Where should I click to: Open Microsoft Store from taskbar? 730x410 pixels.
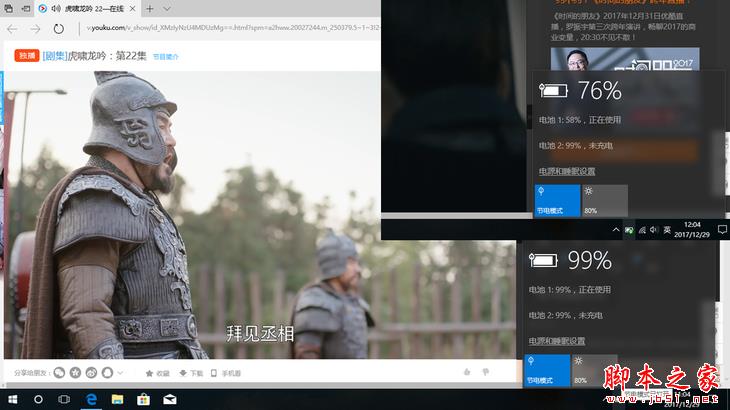coord(143,399)
